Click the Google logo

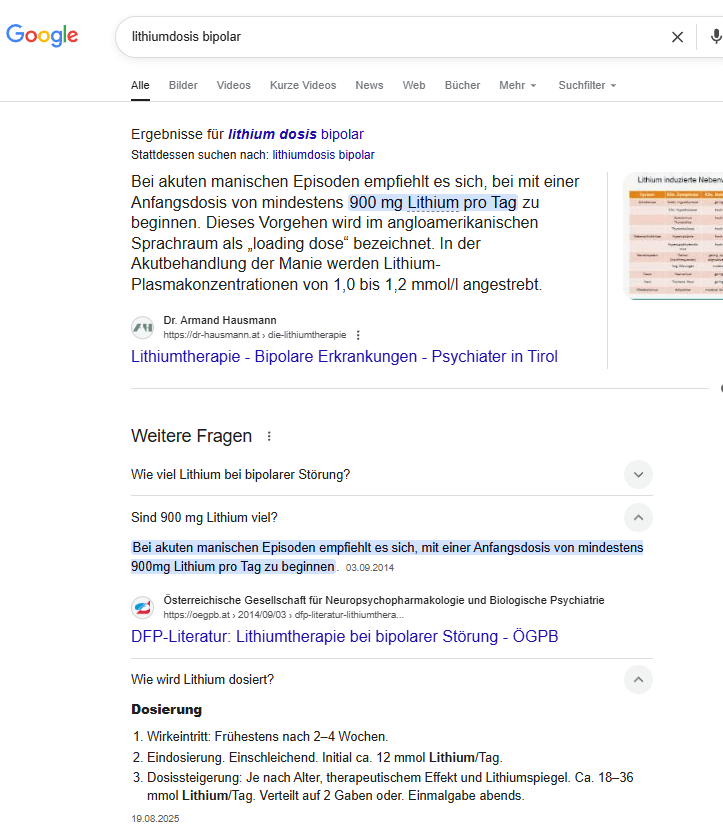(42, 36)
